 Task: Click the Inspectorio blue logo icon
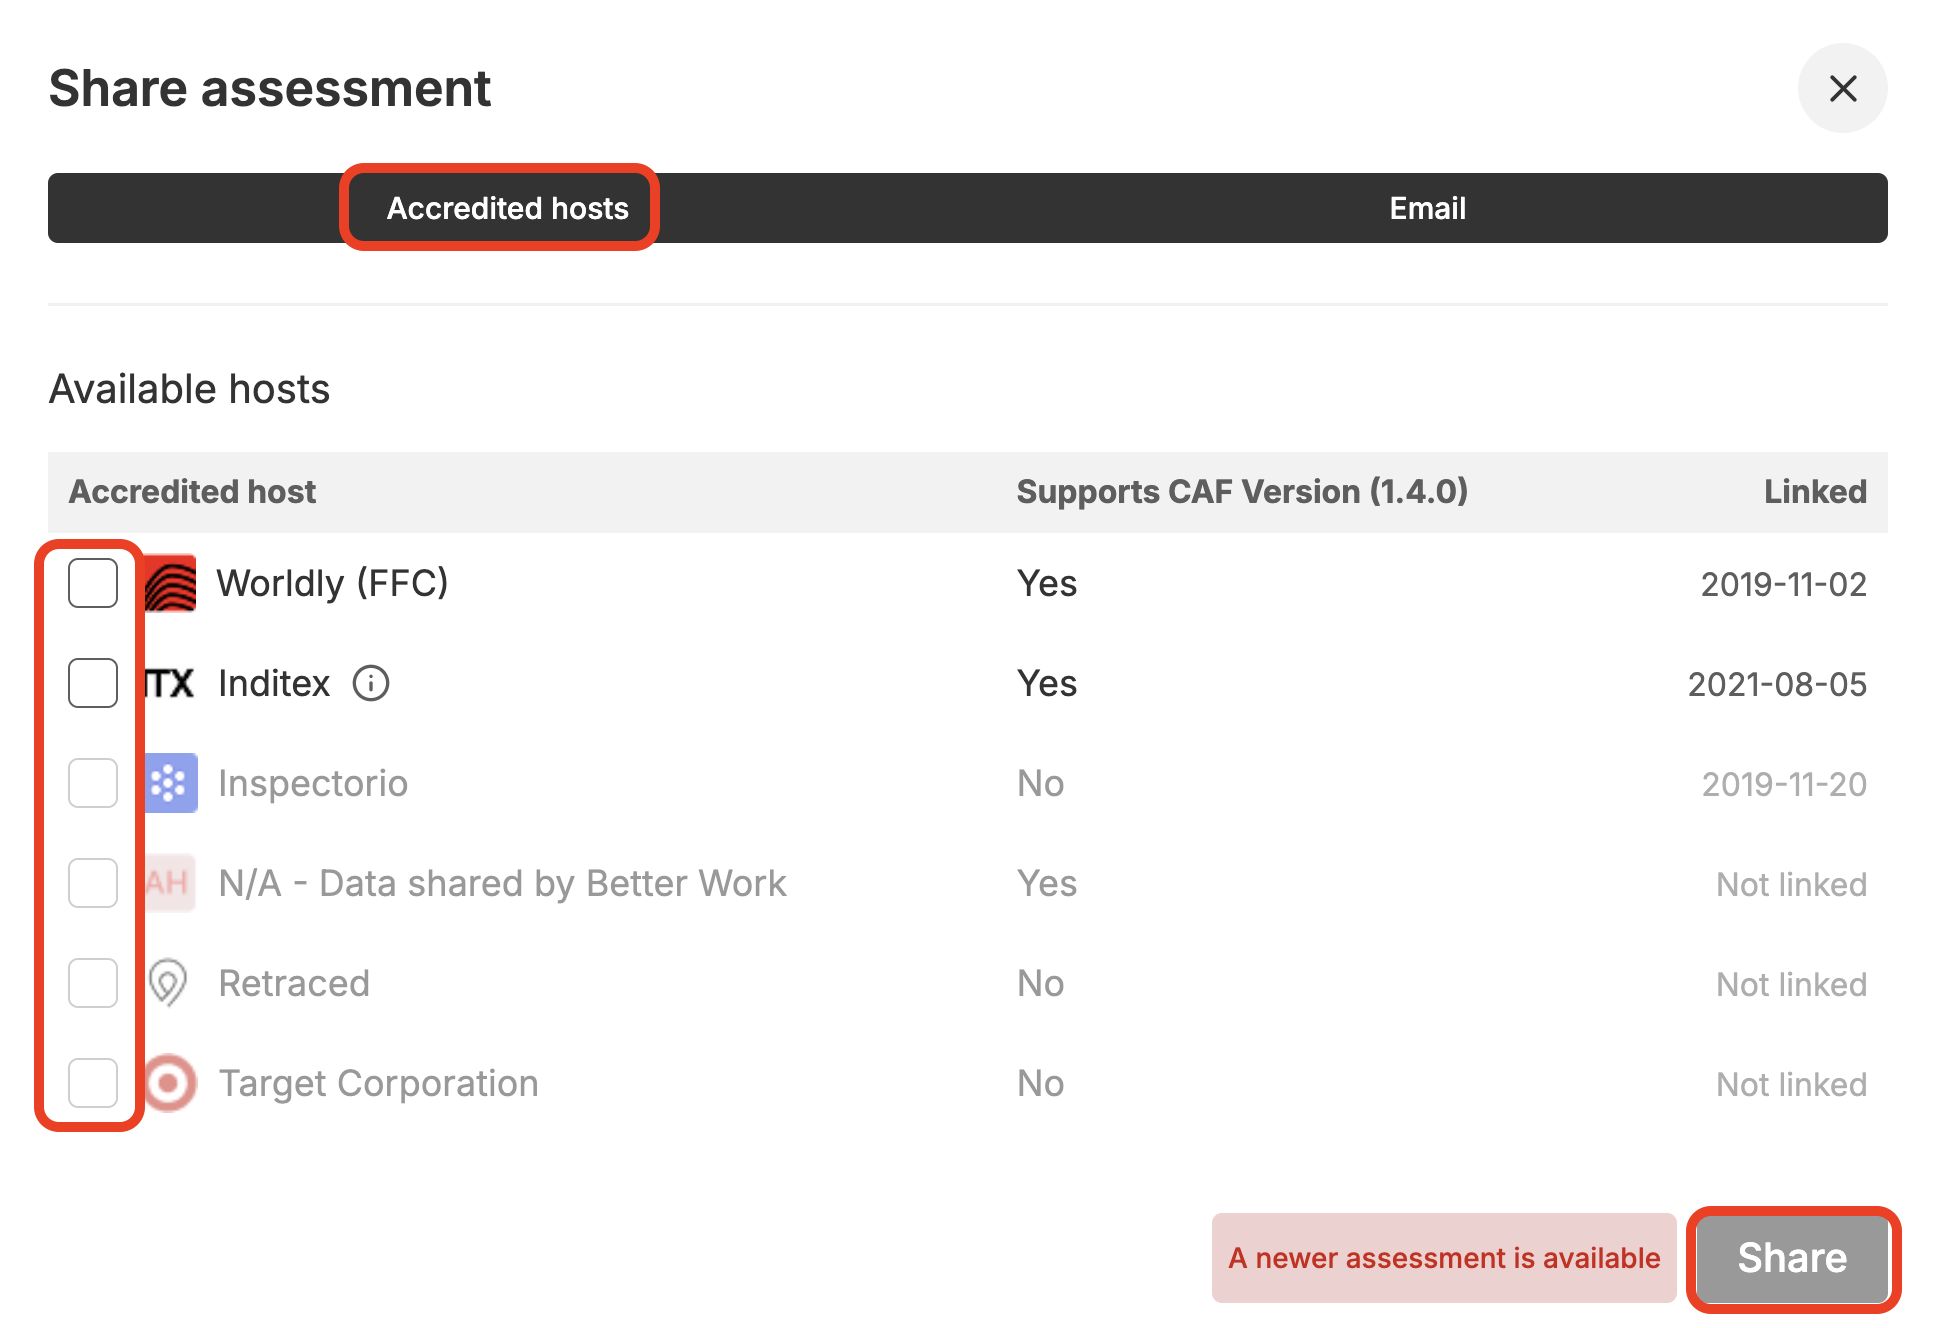point(170,783)
